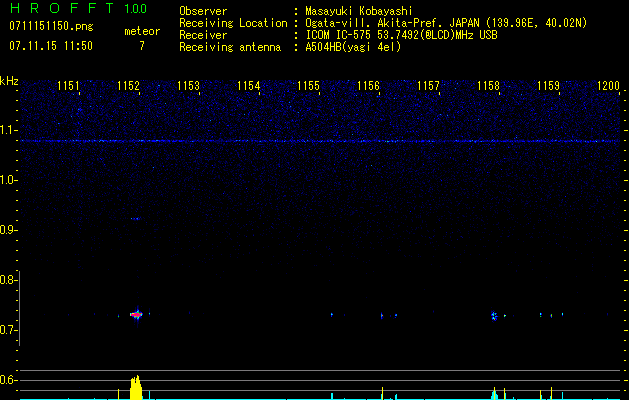Click frequency axis label 0.6
The image size is (629, 400).
8,380
